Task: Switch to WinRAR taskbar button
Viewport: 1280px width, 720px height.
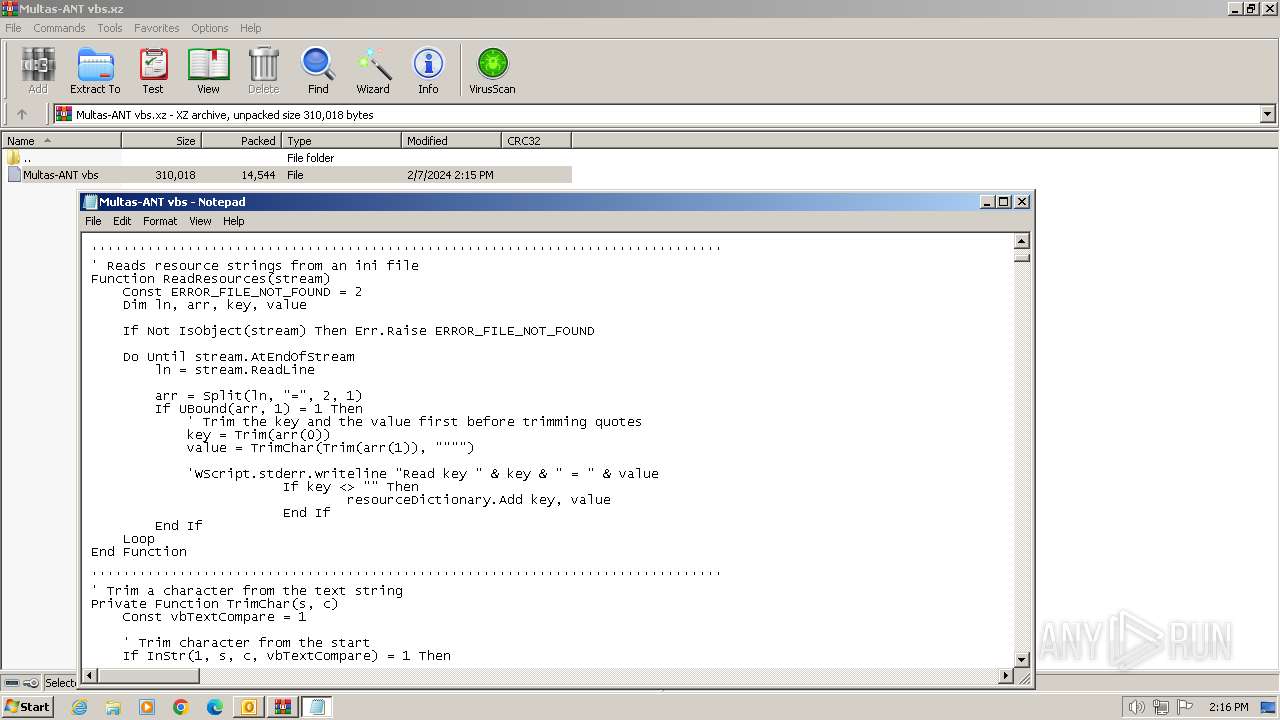Action: click(x=283, y=707)
